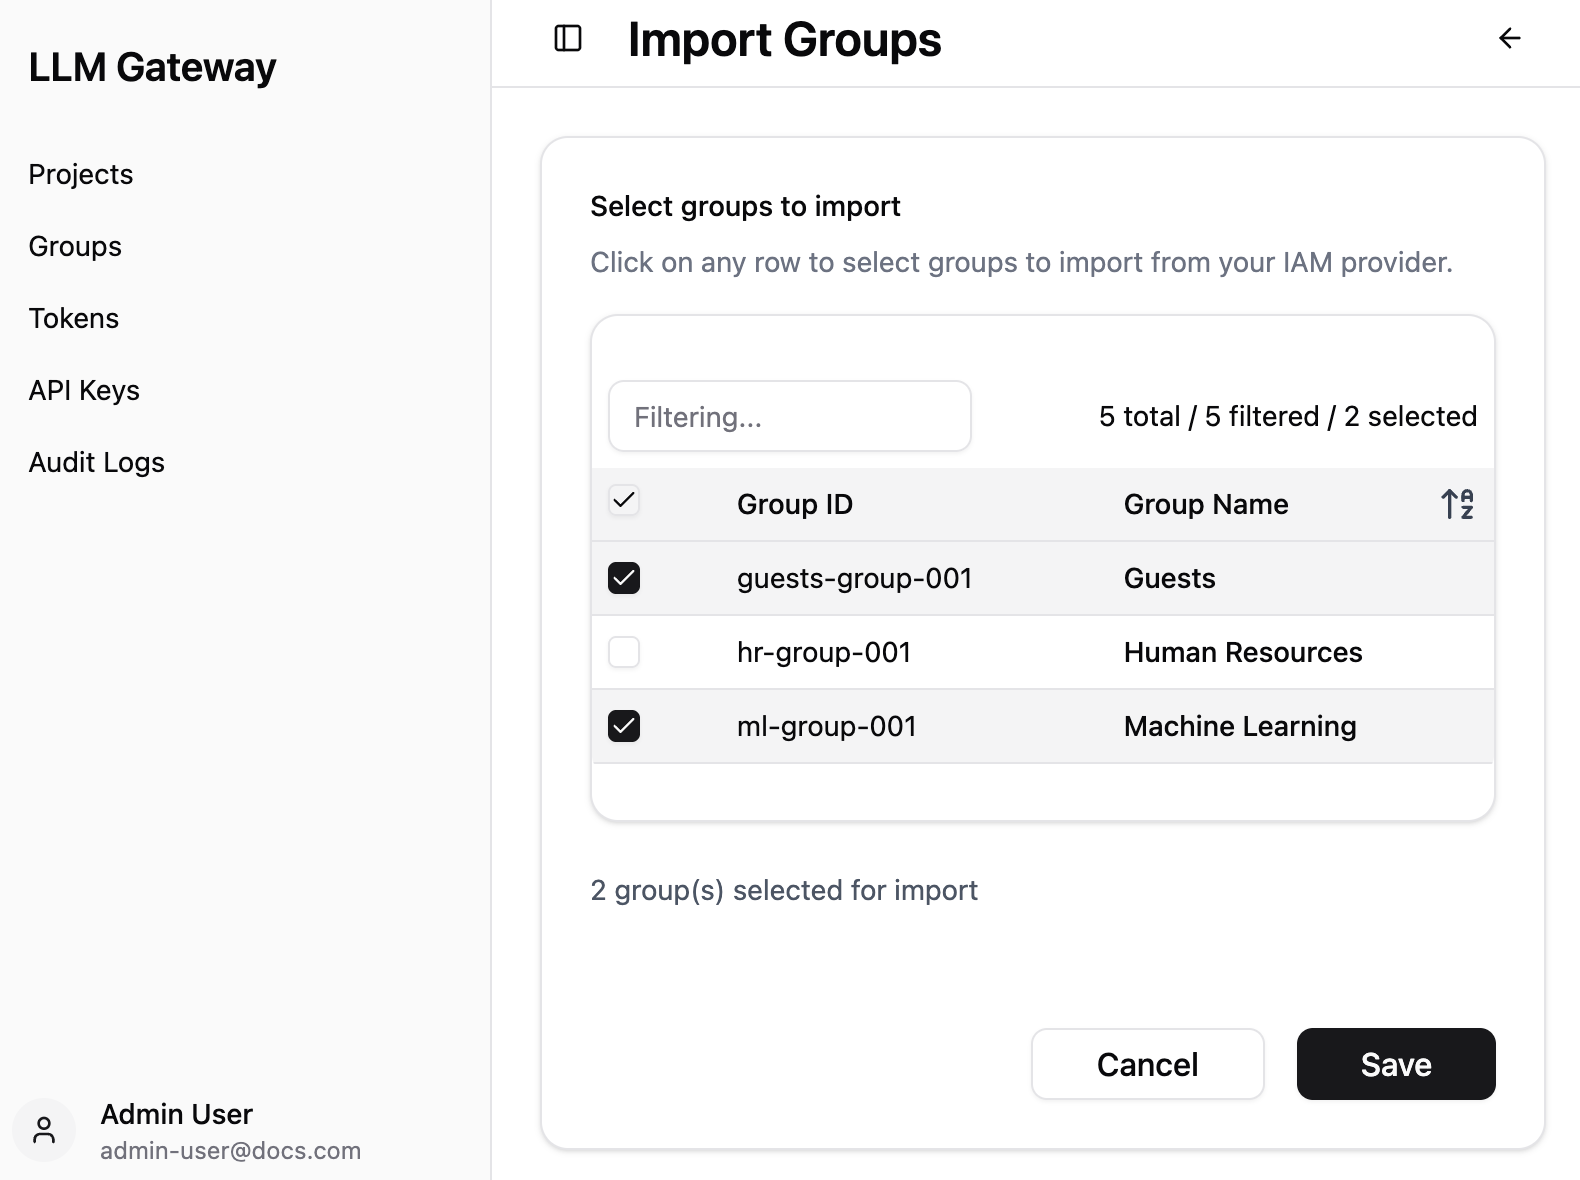Check the hr-group-001 checkbox
1580x1180 pixels.
coord(624,652)
